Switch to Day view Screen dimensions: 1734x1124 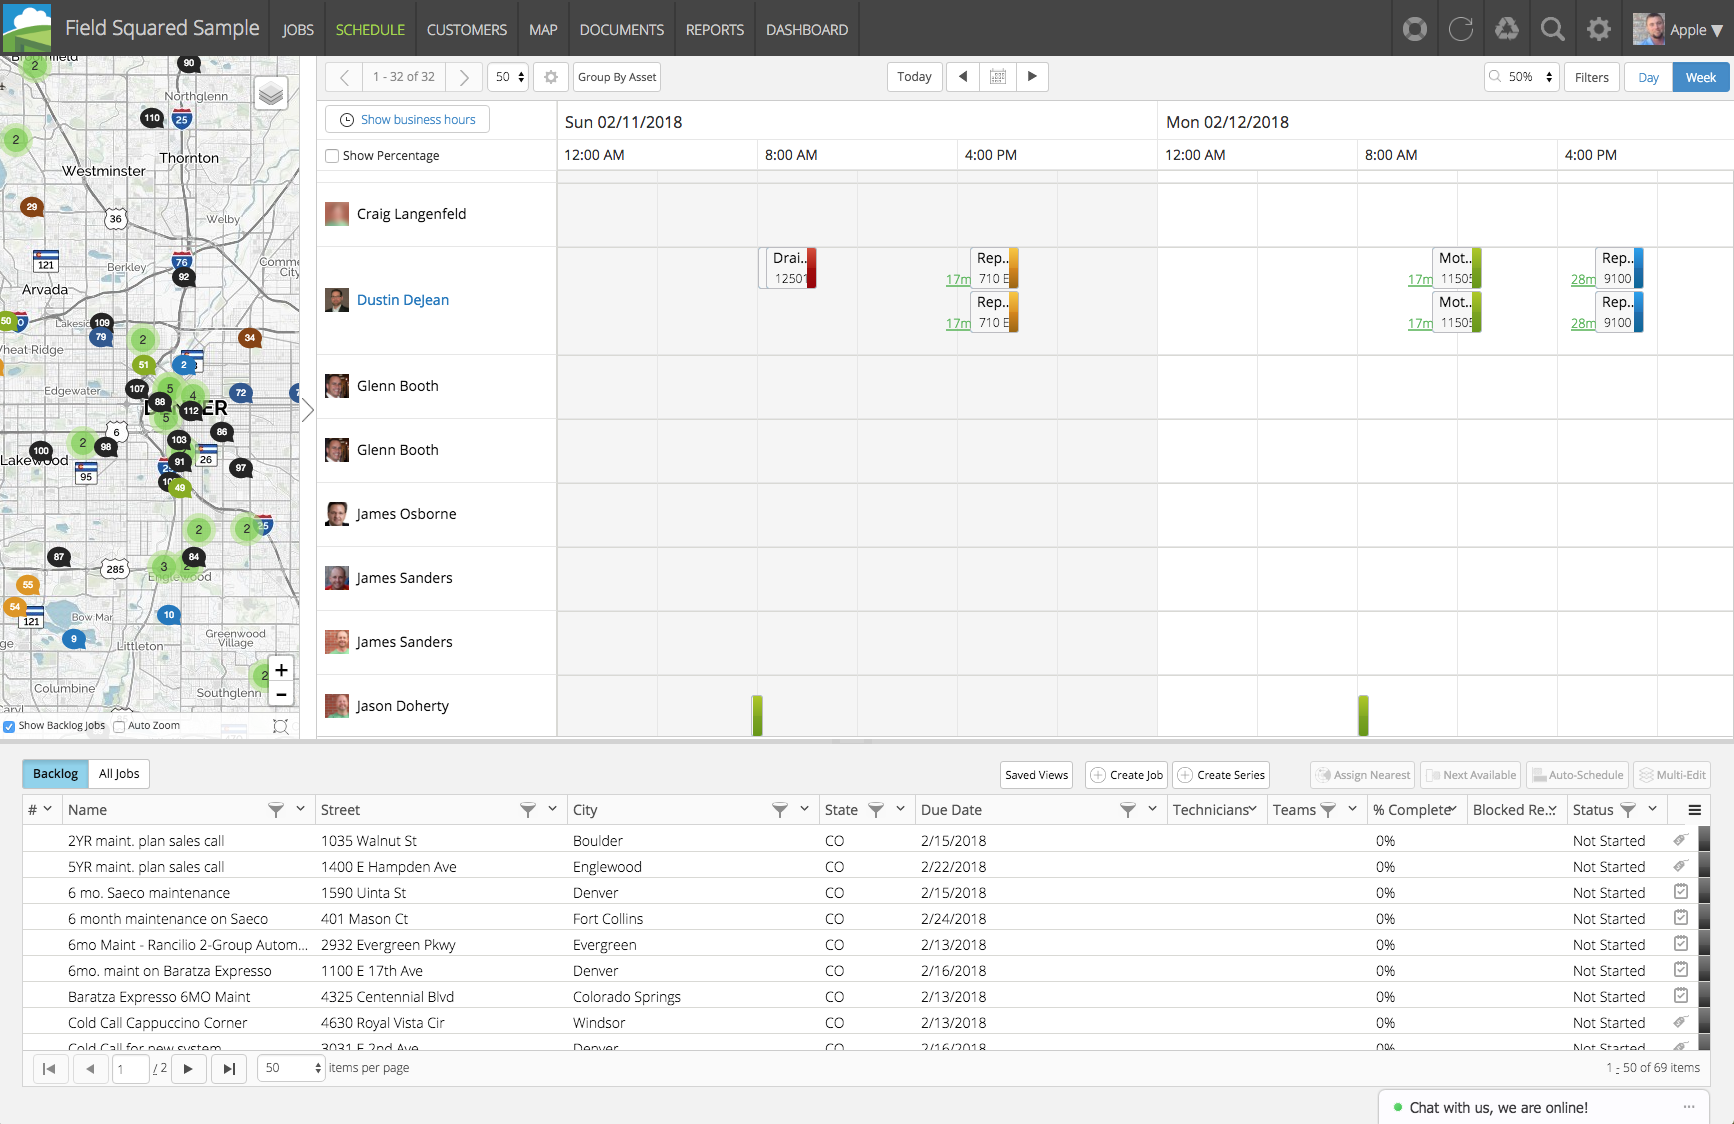(1648, 77)
